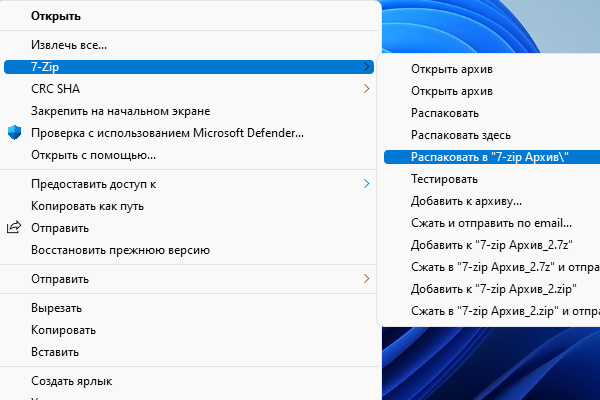Select Извлечь все... entry
This screenshot has width=600, height=400.
point(189,45)
